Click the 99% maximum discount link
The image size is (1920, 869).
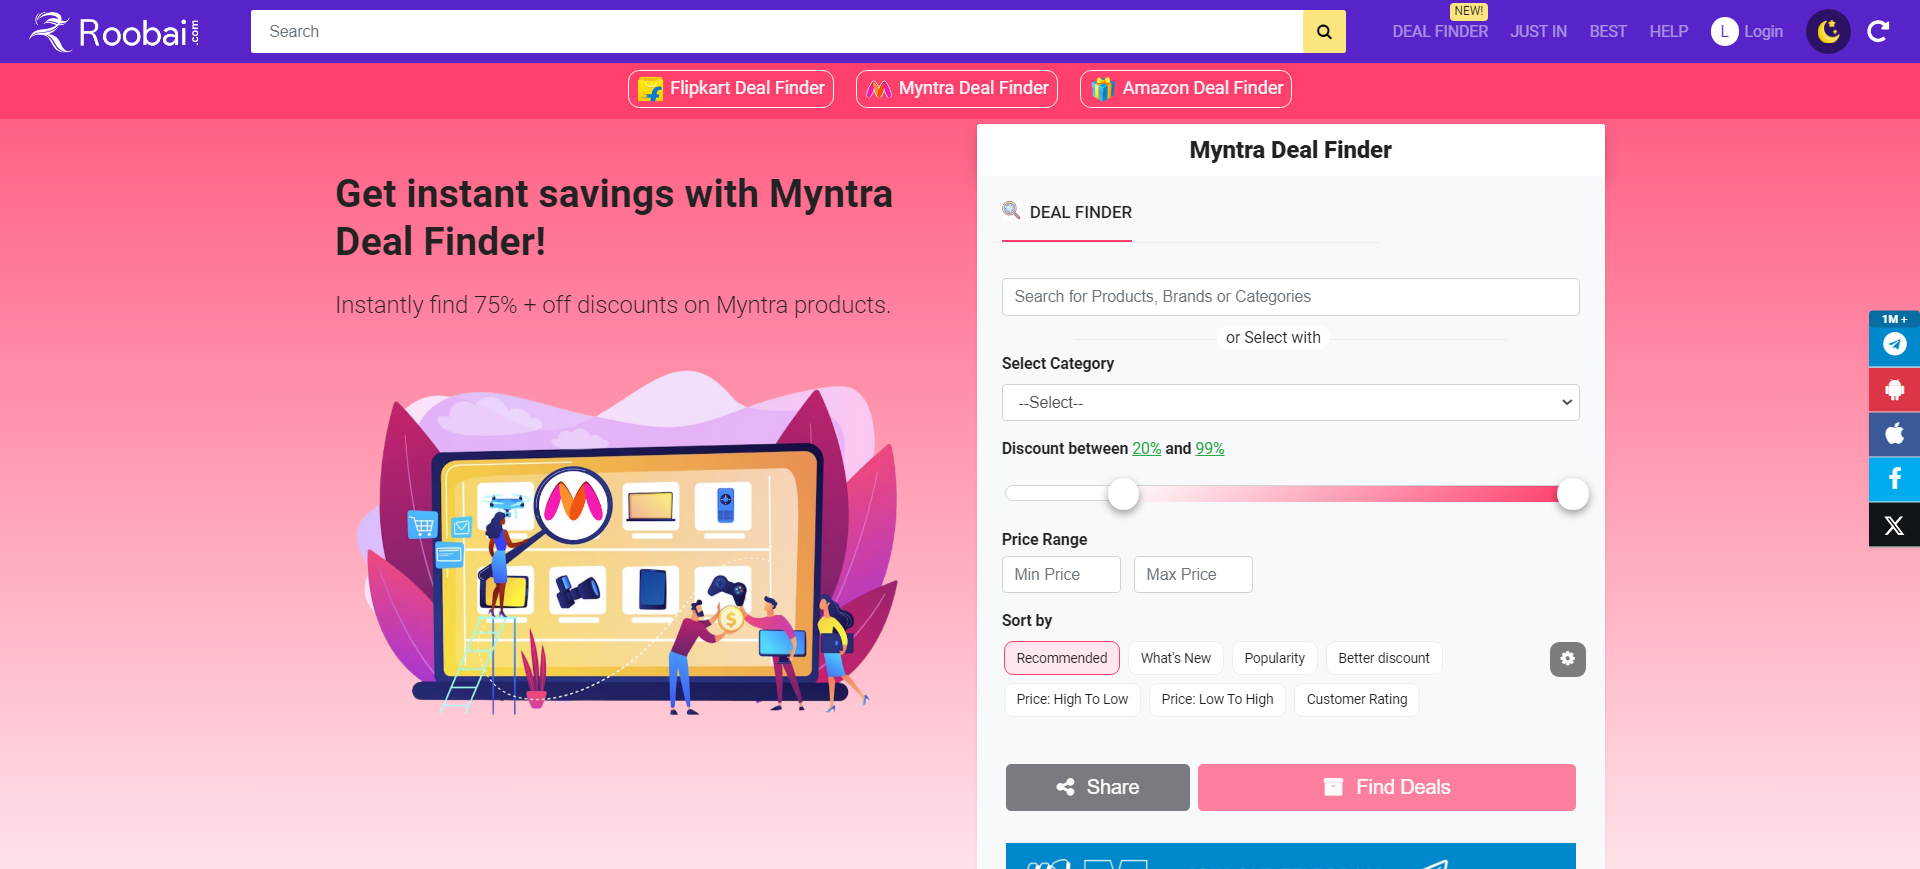[1210, 449]
